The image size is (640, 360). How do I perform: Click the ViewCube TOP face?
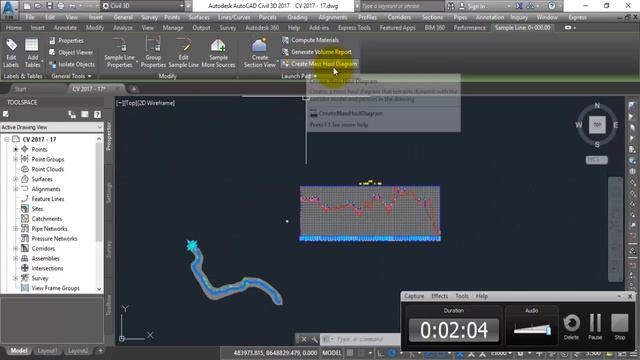point(597,124)
